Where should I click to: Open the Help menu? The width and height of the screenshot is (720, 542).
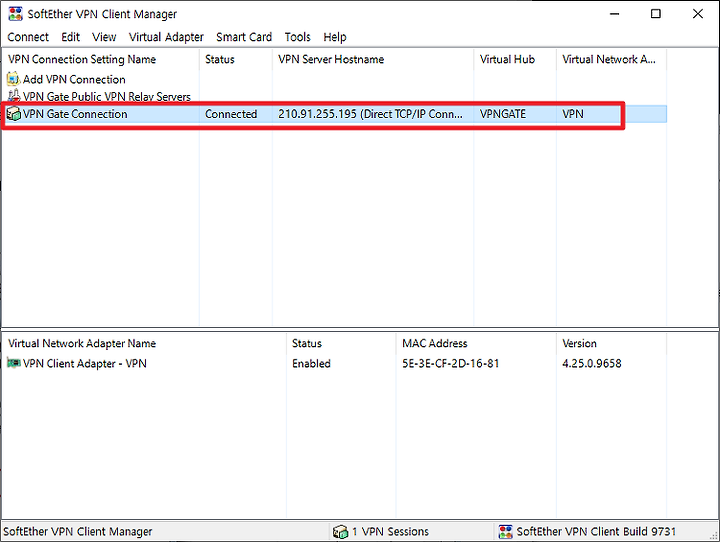pos(335,37)
